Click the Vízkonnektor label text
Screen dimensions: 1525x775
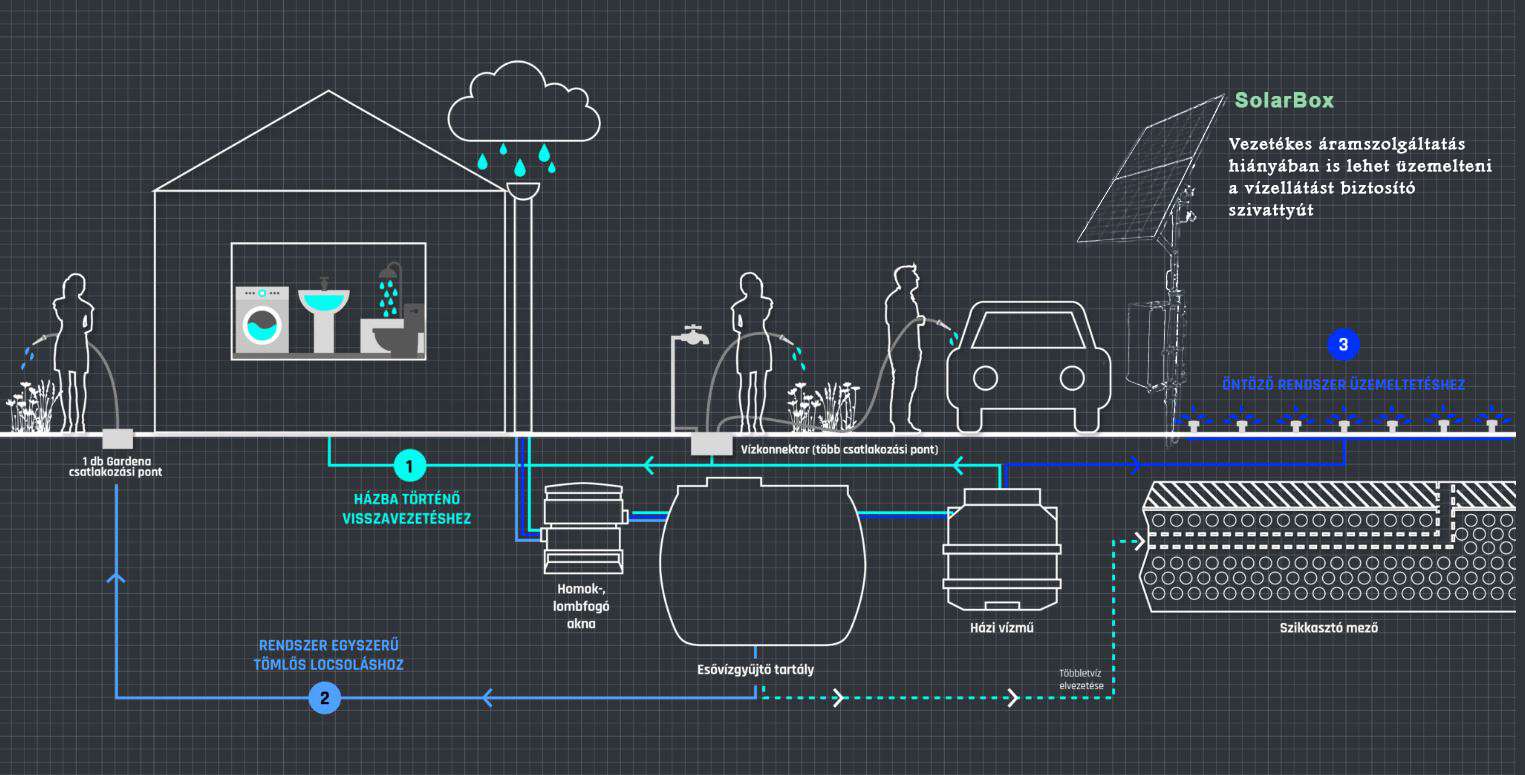[839, 450]
